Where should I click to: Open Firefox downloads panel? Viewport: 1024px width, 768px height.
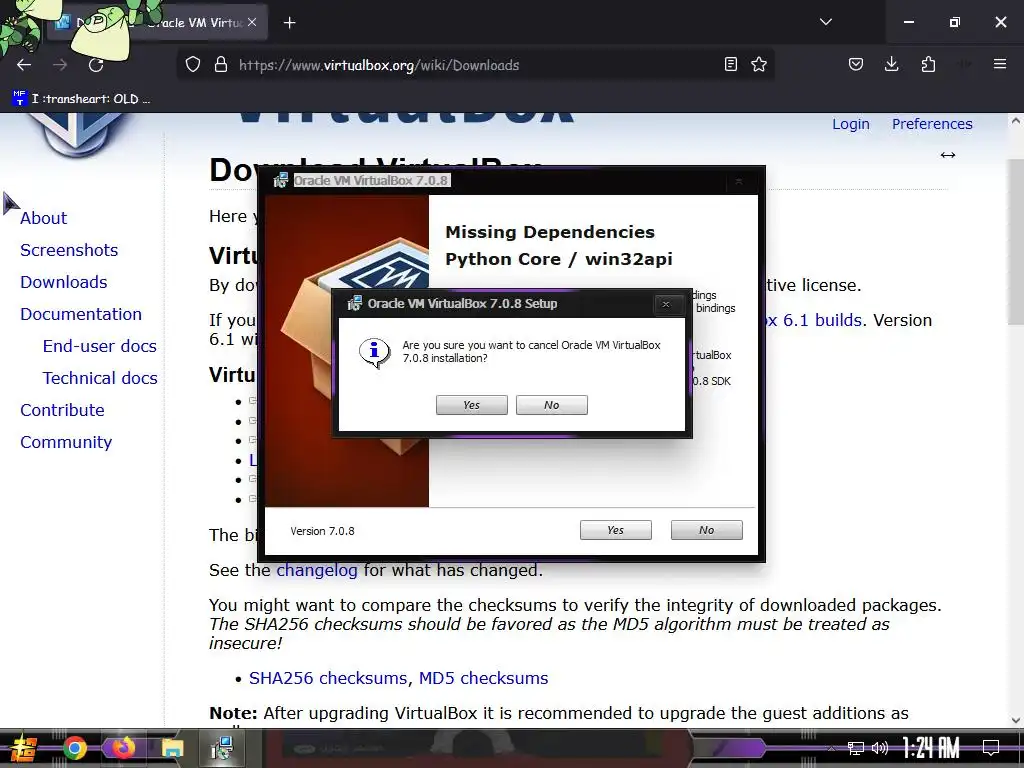click(891, 64)
